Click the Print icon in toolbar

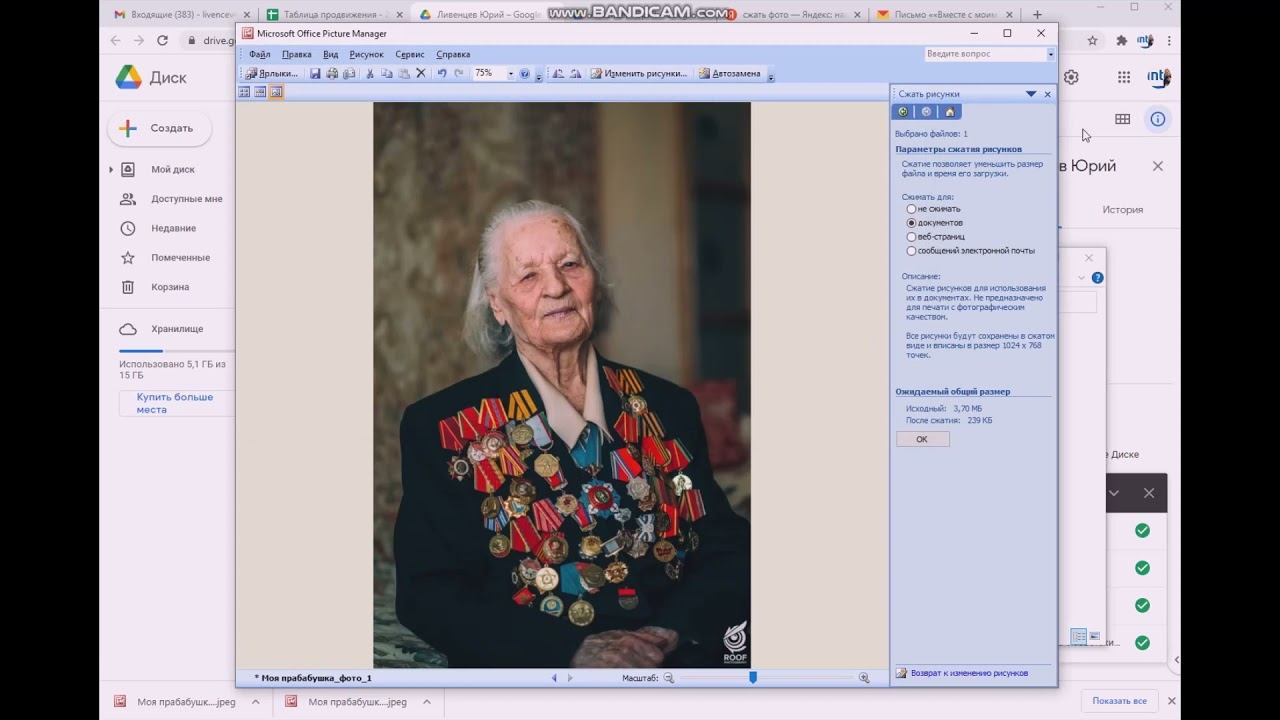pyautogui.click(x=332, y=74)
